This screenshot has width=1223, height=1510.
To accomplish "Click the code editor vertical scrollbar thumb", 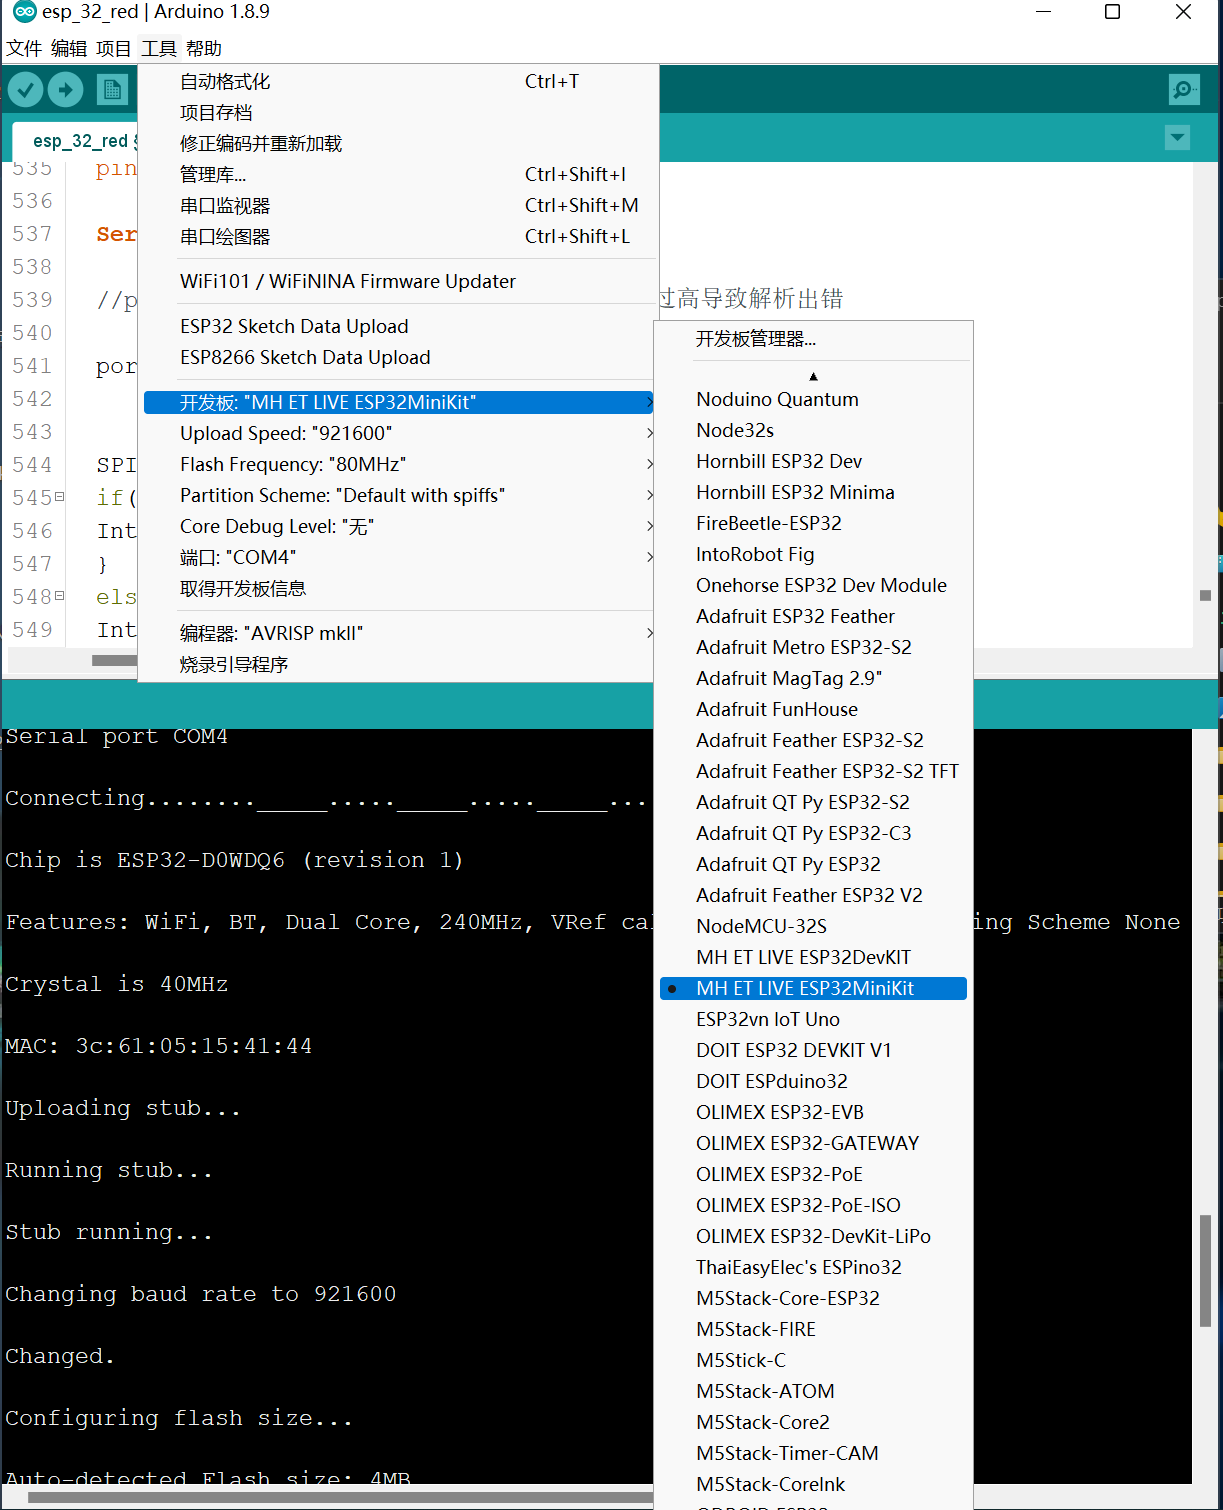I will click(x=1205, y=595).
